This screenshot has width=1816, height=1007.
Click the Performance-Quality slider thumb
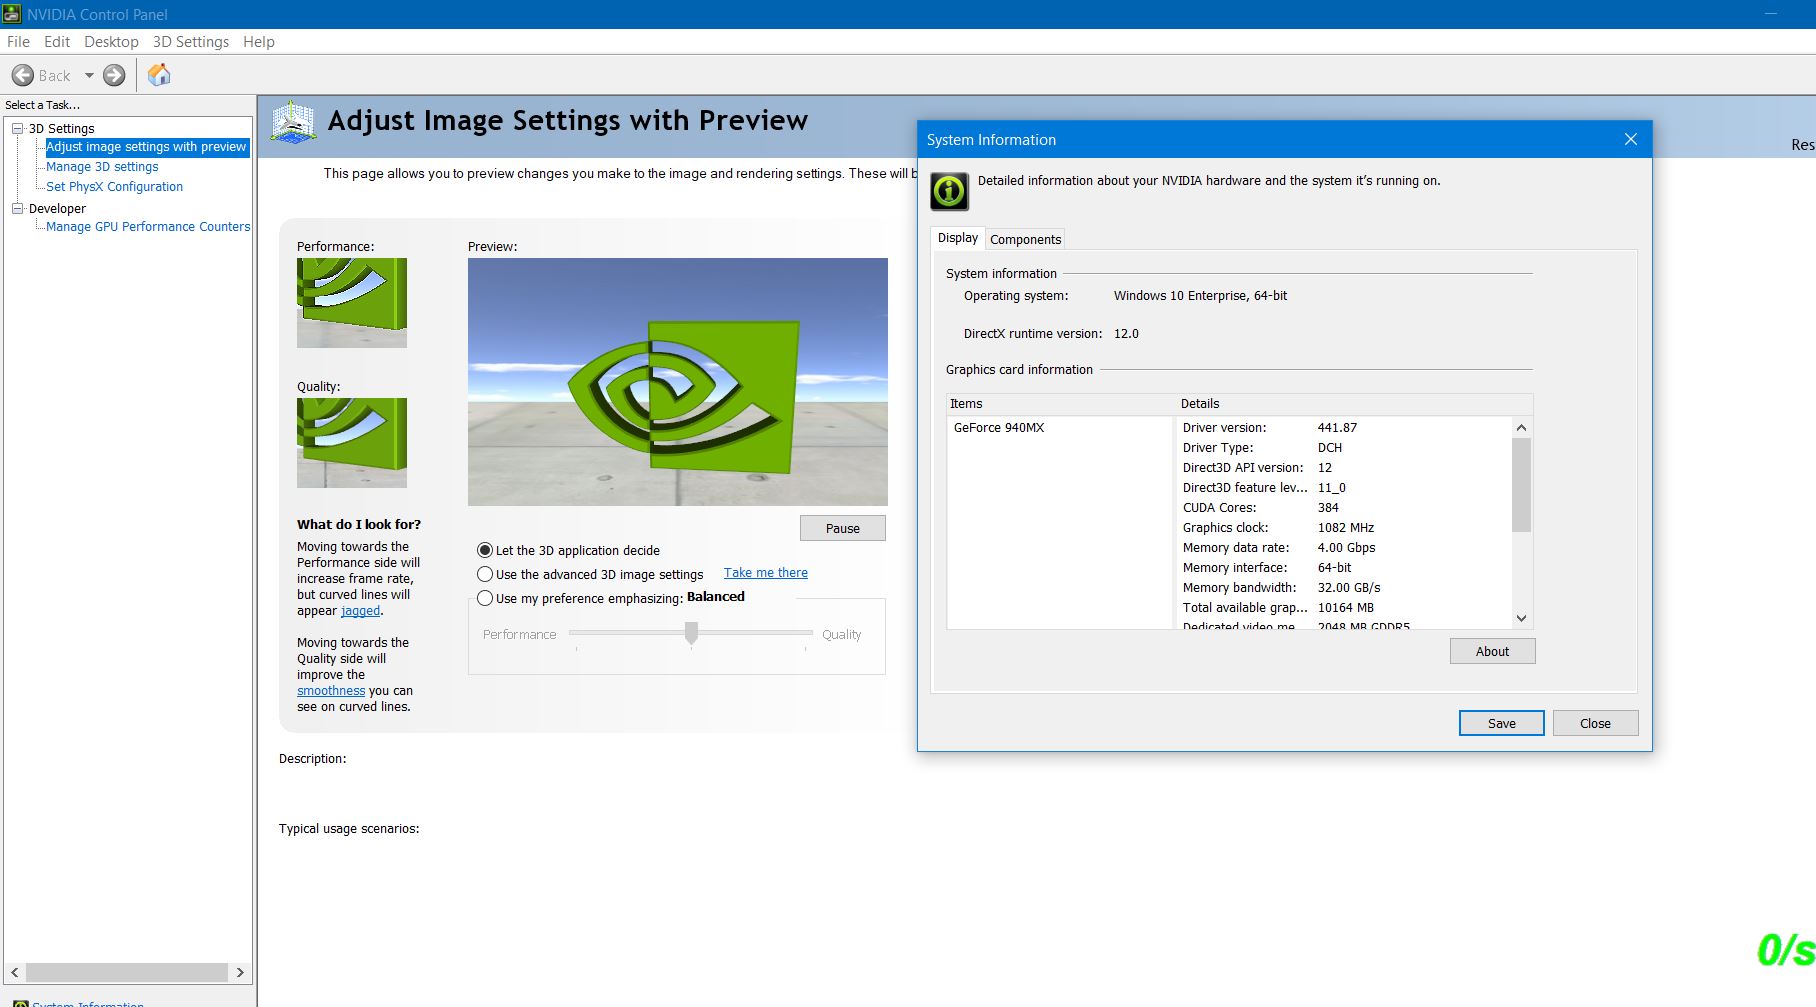(691, 633)
